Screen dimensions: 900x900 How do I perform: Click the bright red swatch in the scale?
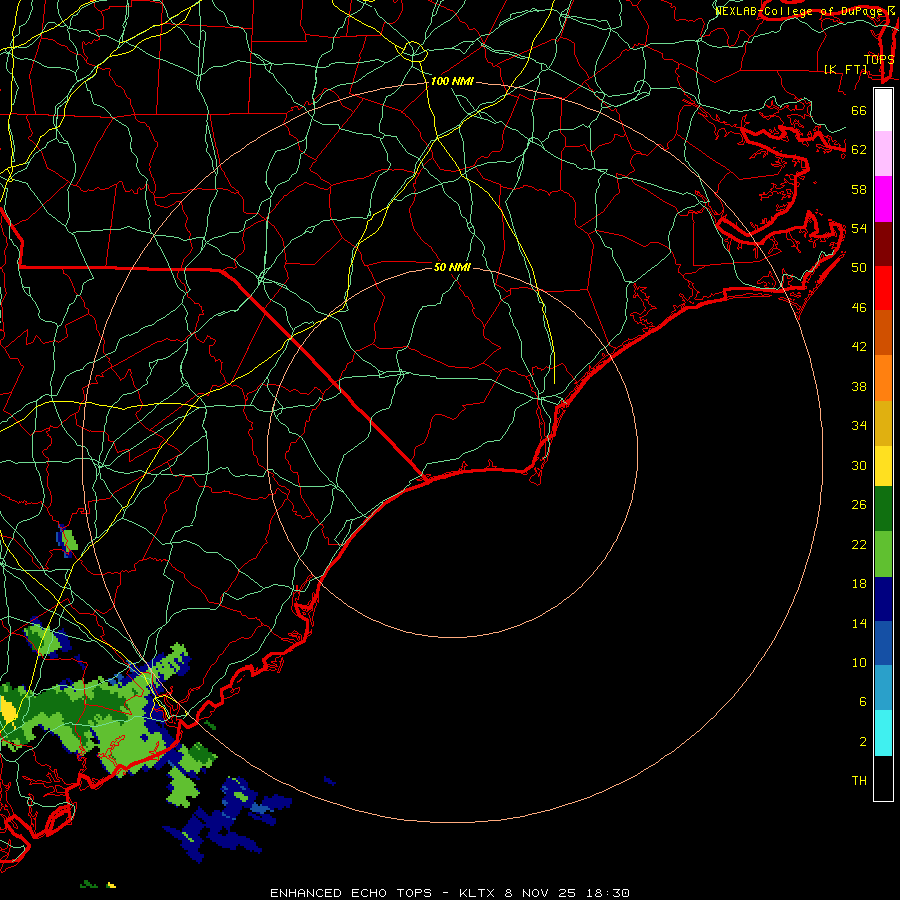883,288
